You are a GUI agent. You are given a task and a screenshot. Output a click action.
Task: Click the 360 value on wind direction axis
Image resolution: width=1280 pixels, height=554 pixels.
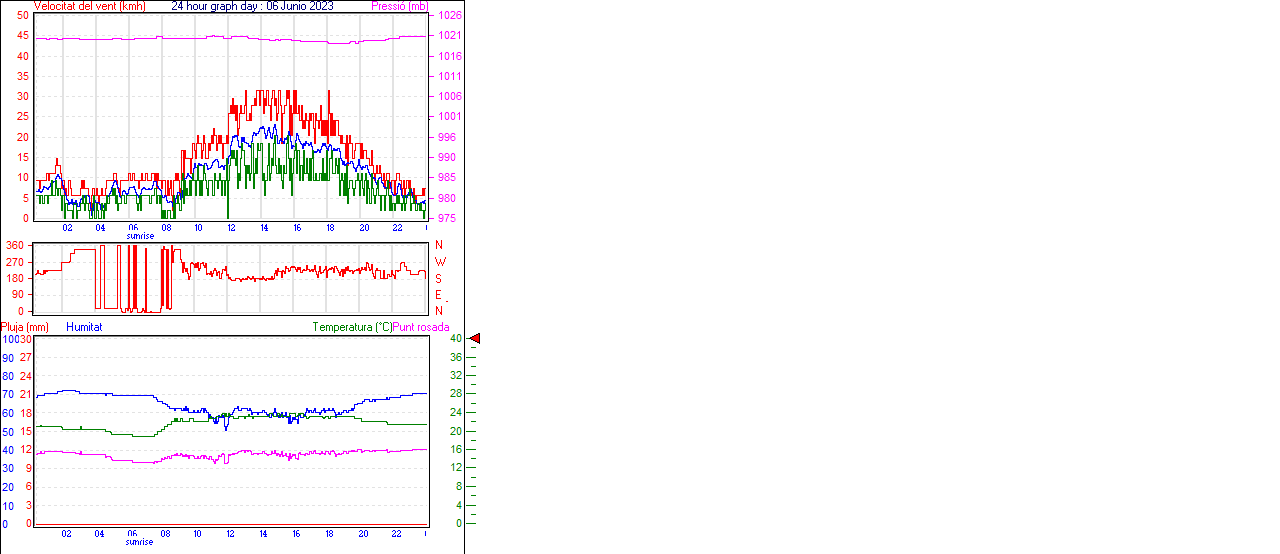[x=15, y=245]
